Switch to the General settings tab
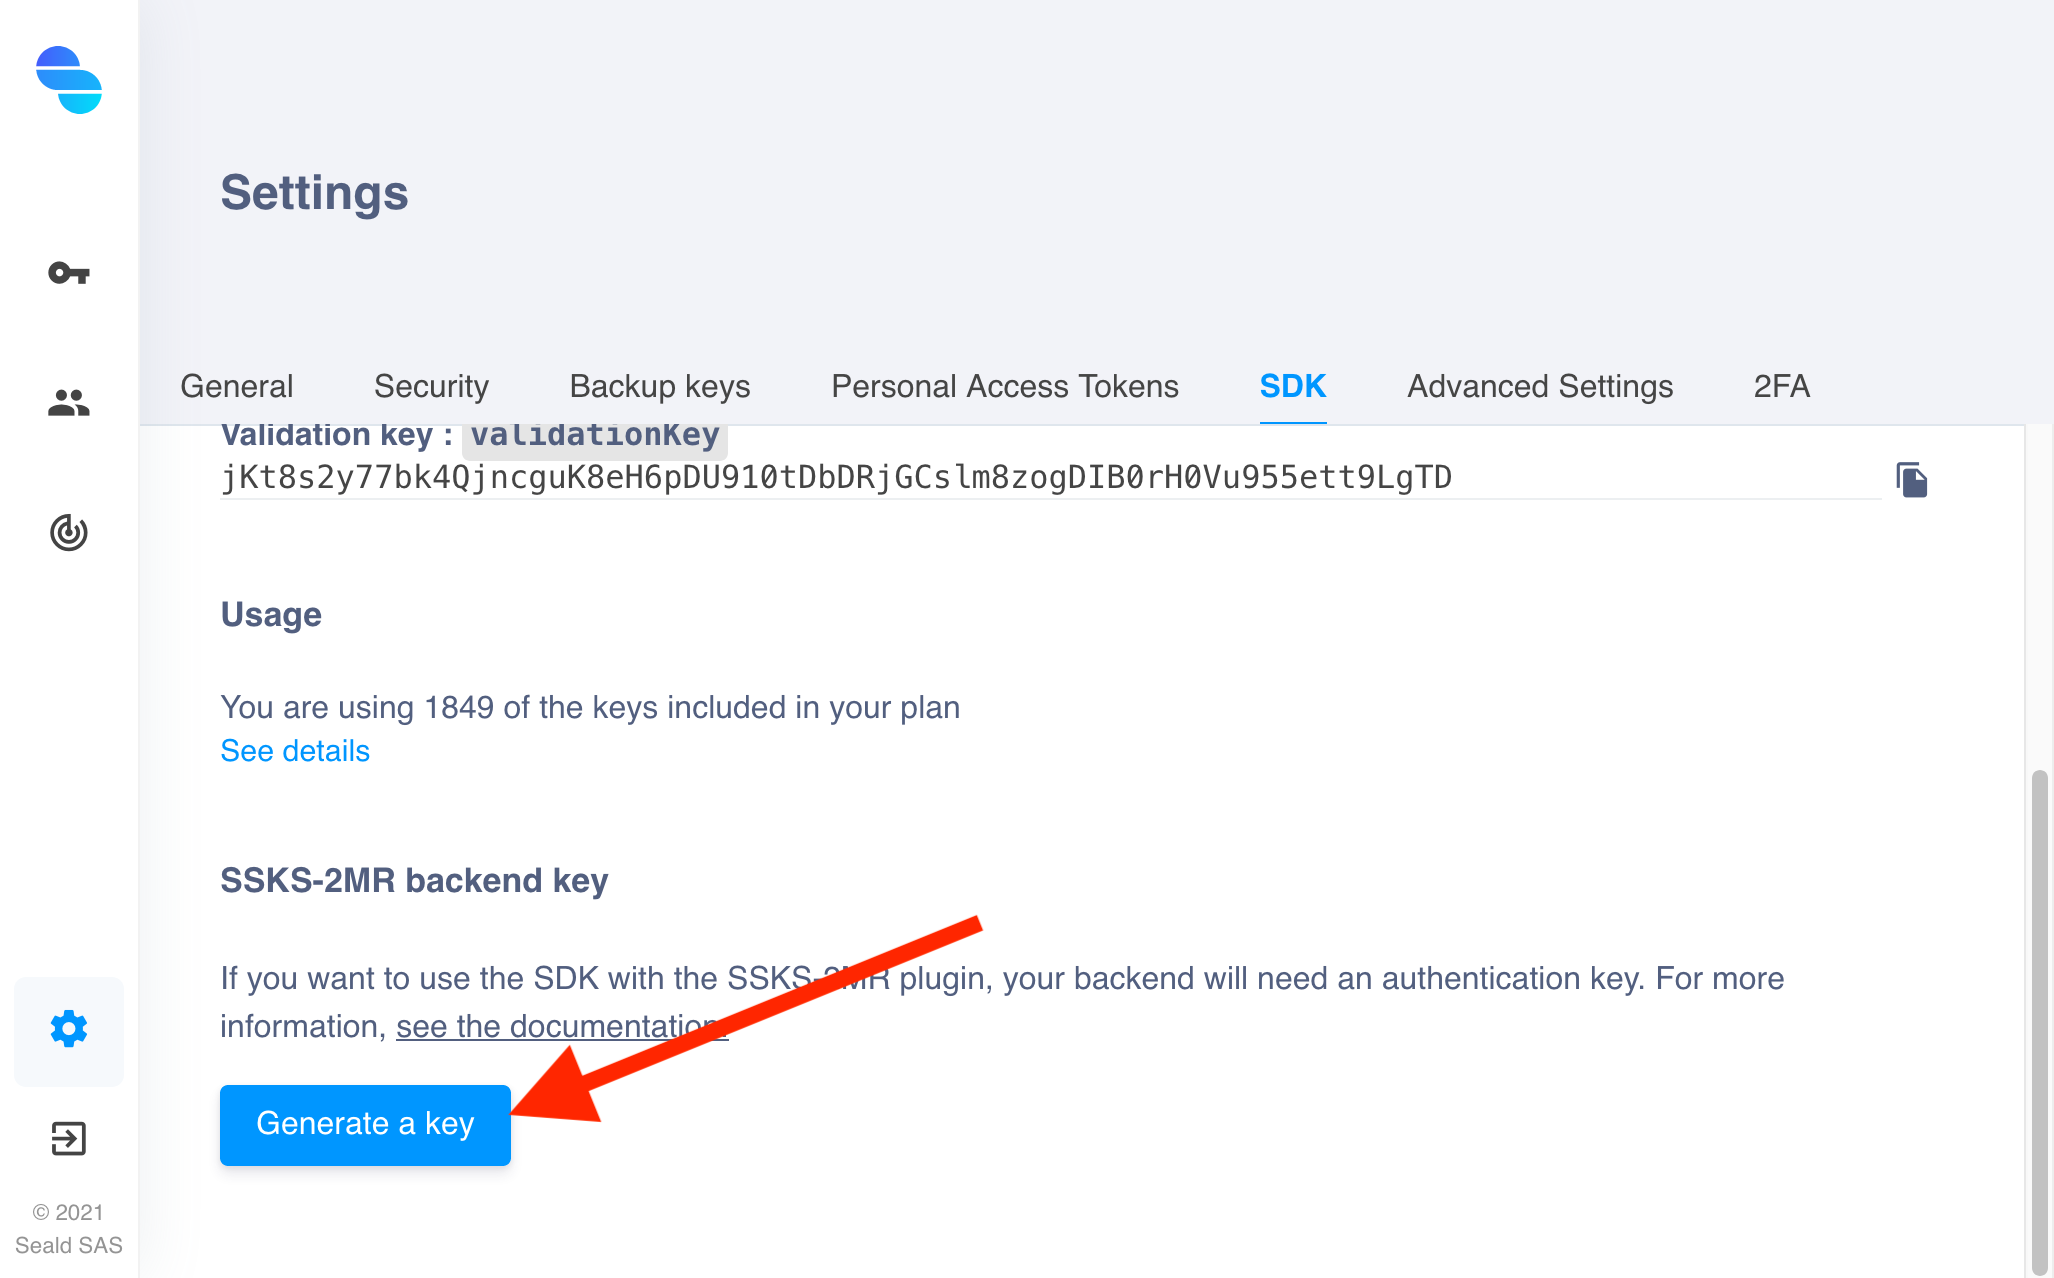The width and height of the screenshot is (2054, 1278). tap(236, 387)
